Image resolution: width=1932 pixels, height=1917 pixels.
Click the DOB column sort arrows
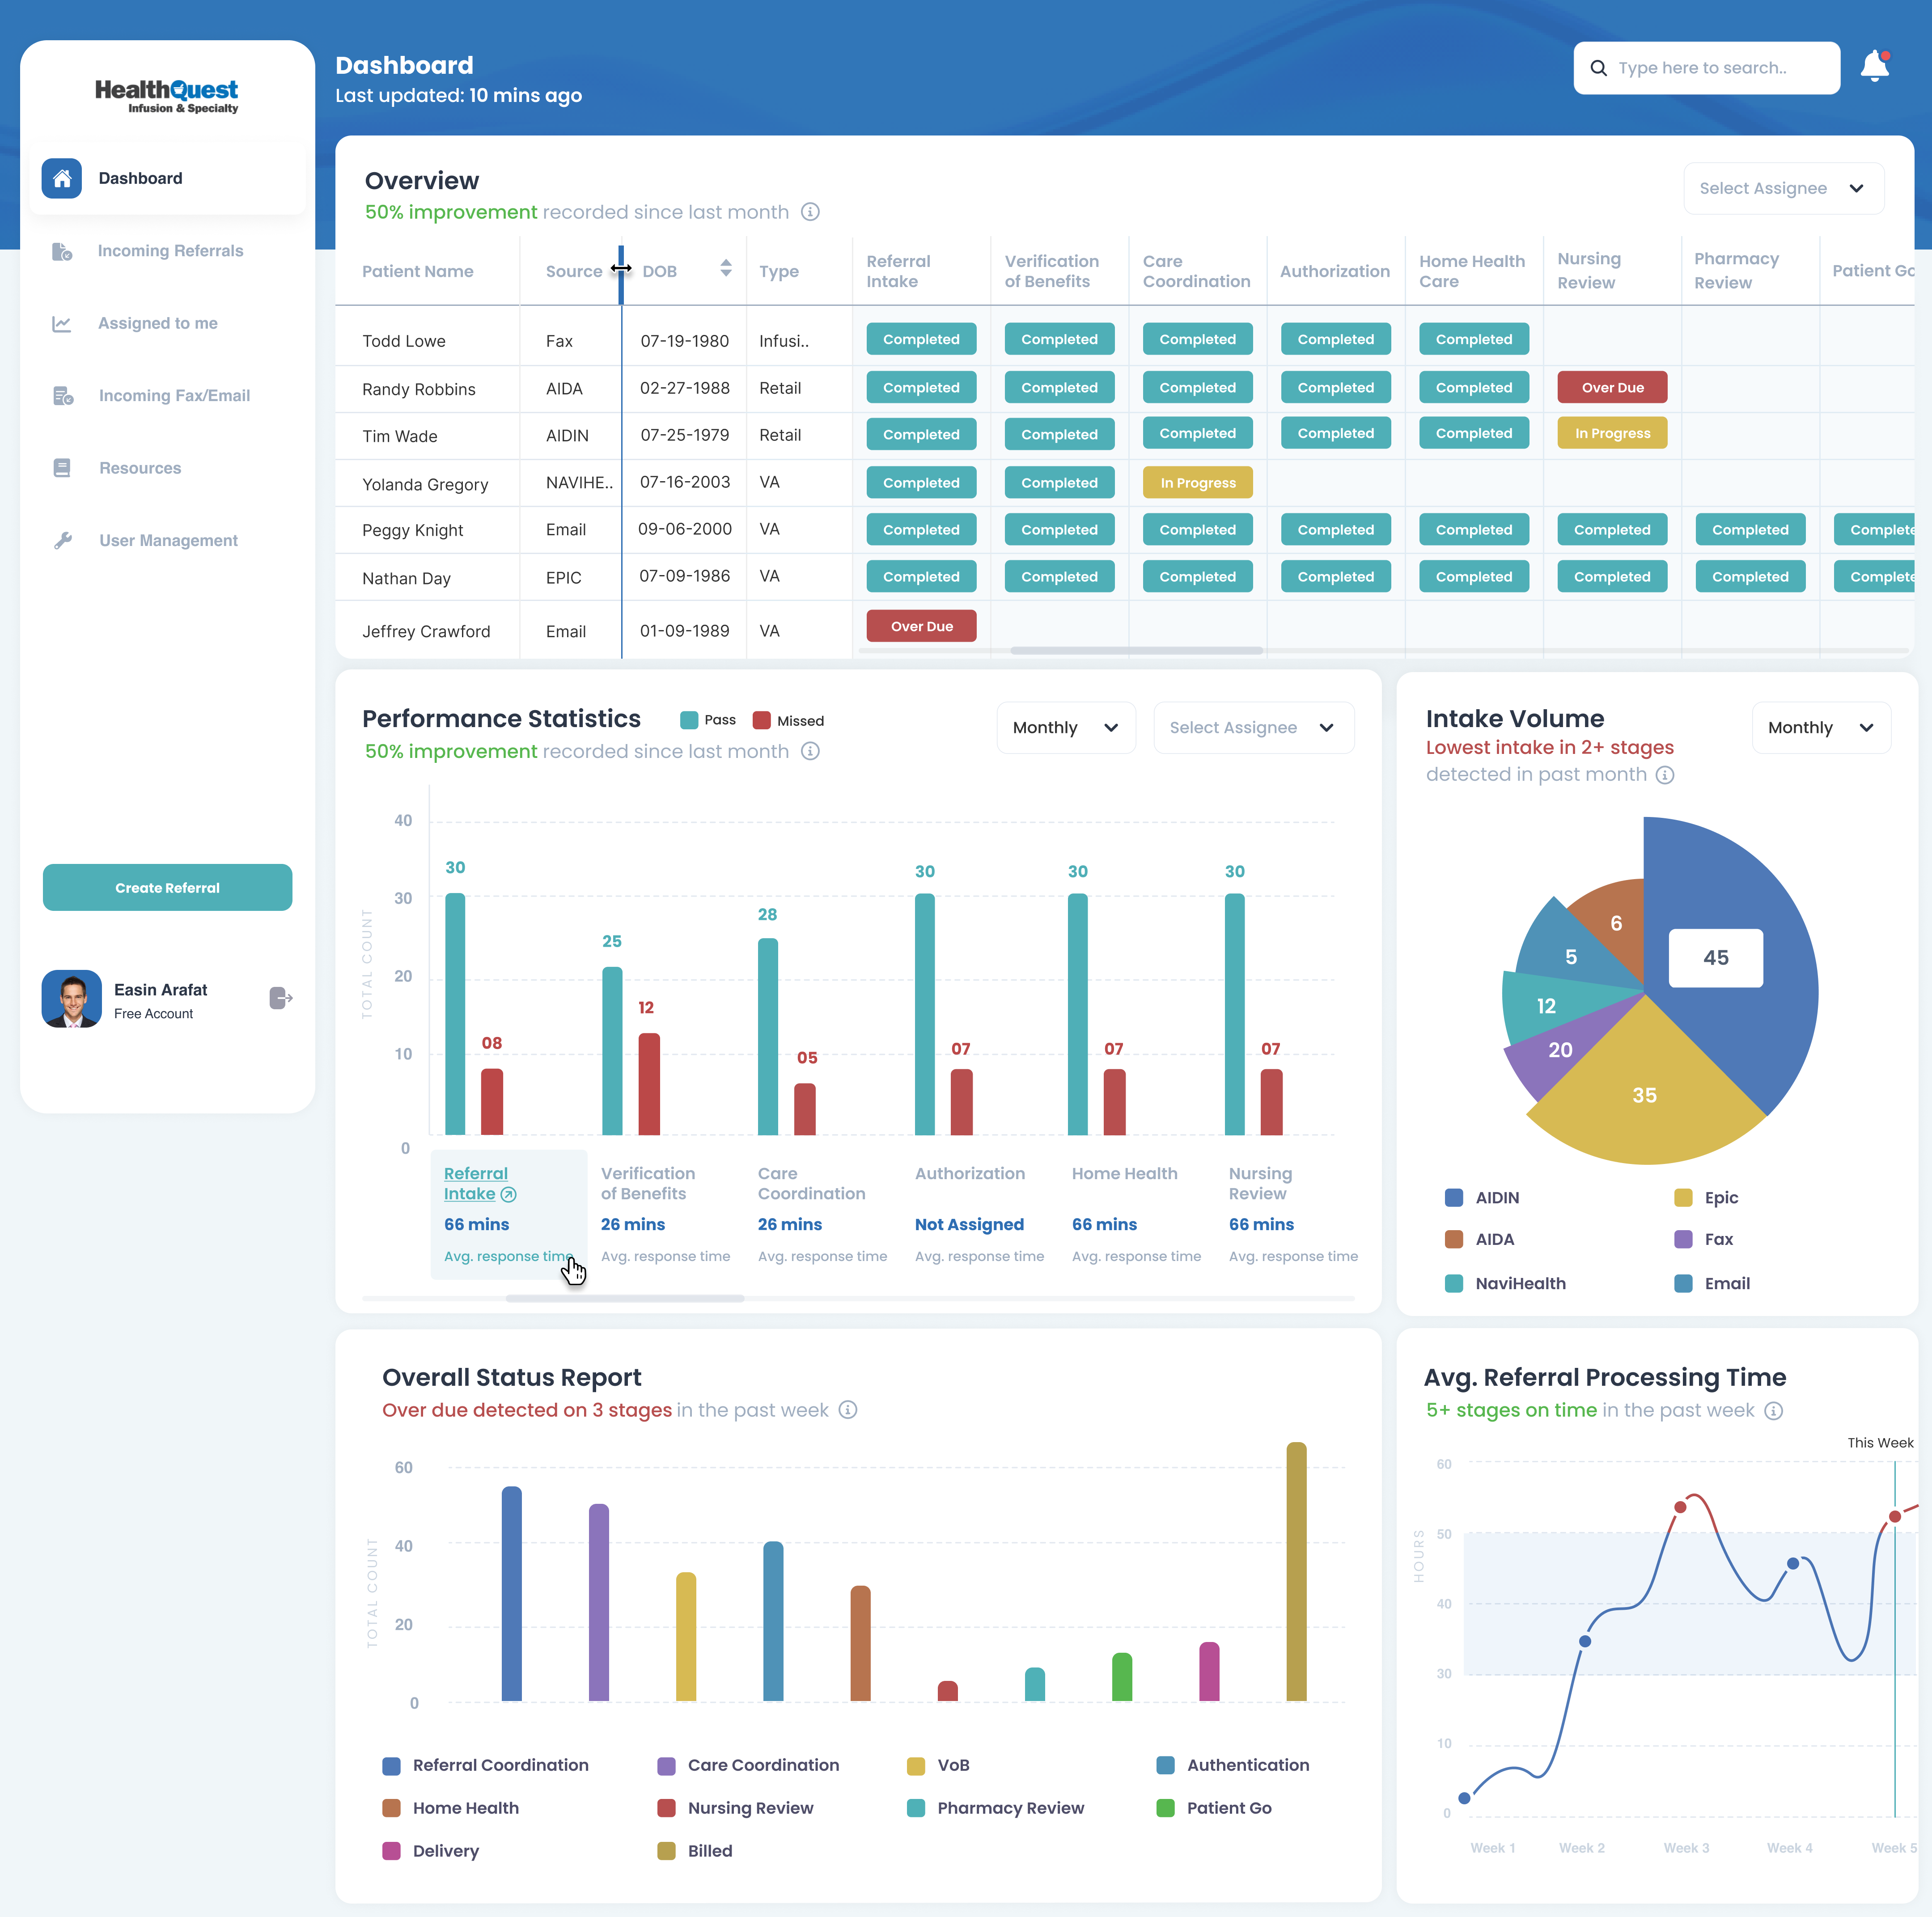click(726, 268)
